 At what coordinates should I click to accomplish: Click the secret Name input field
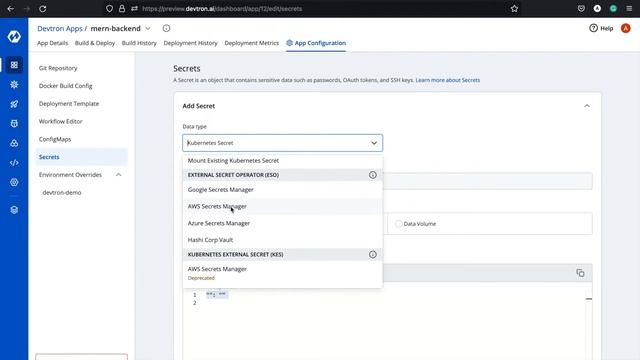[487, 181]
